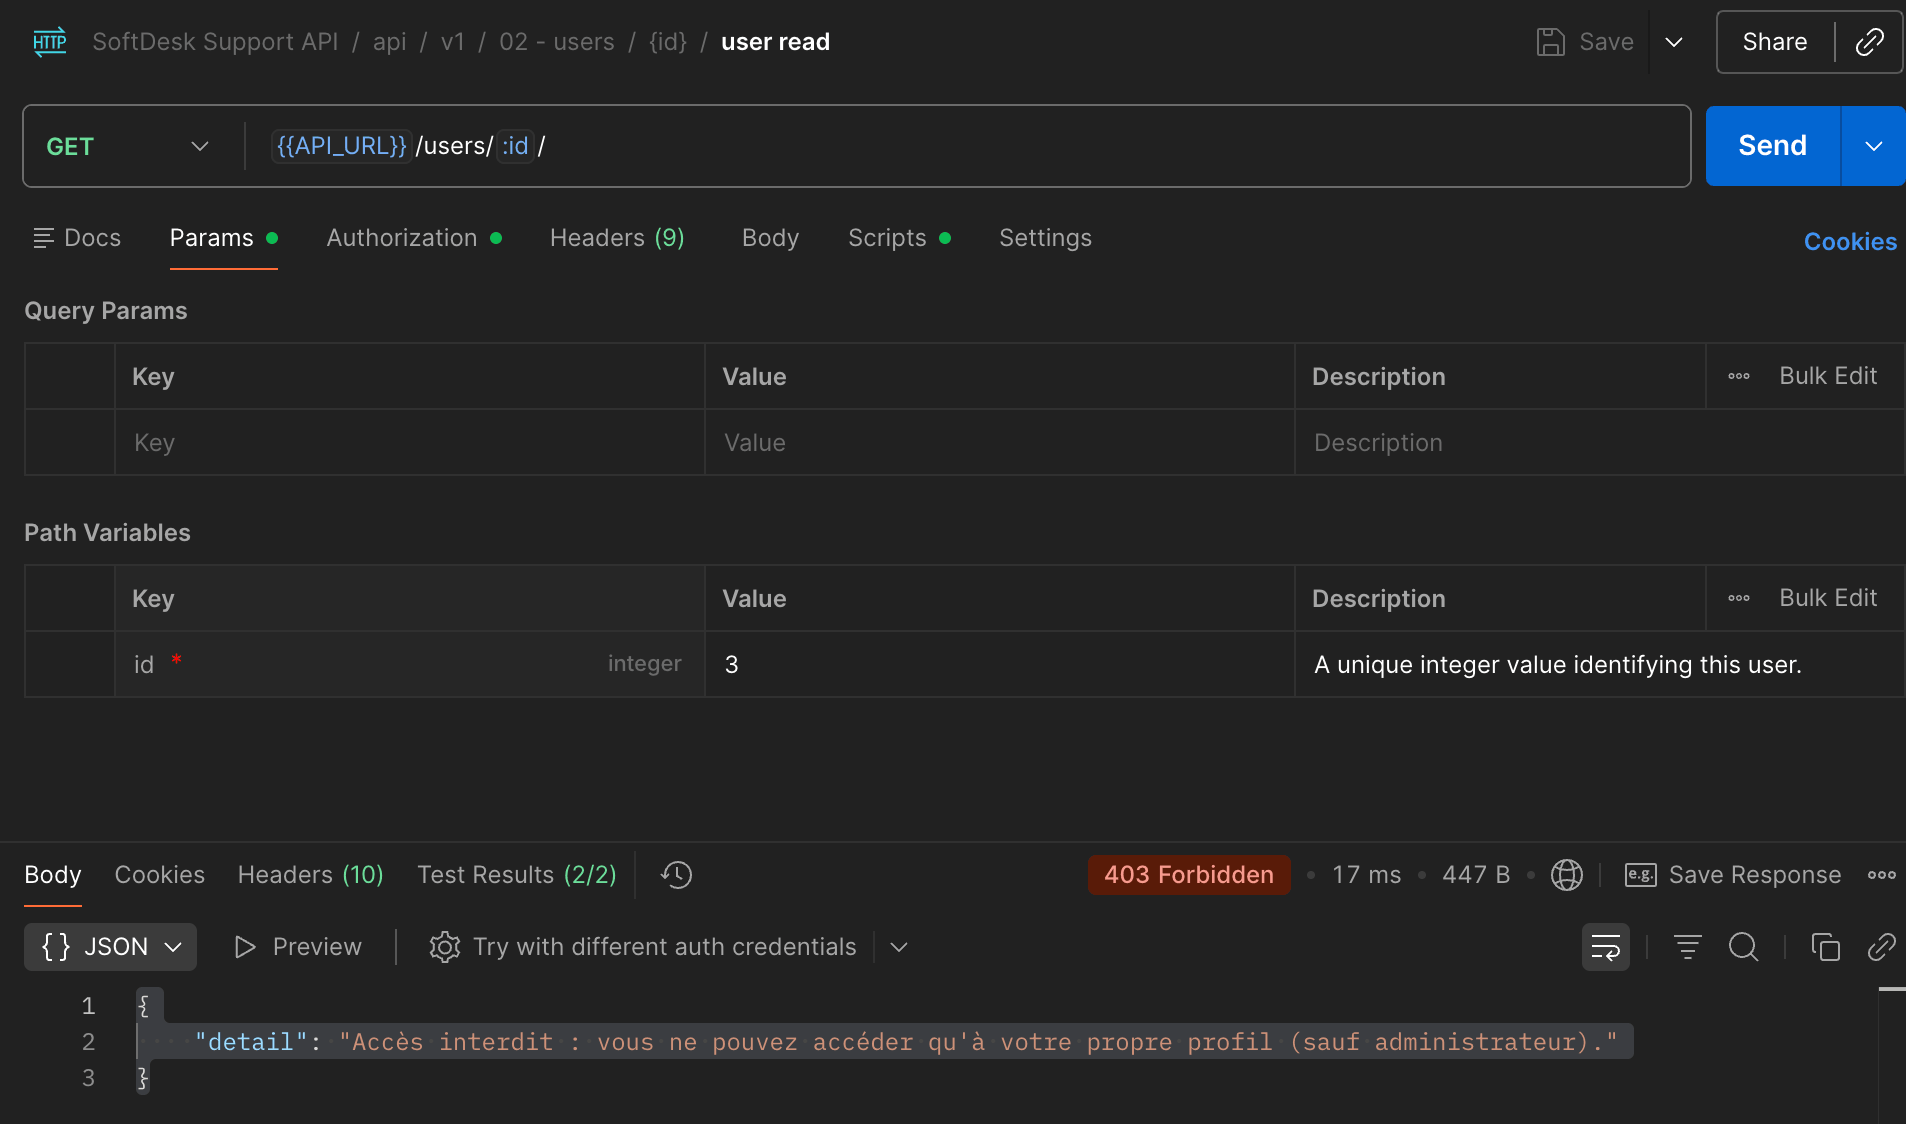Open the Cookies link
Viewport: 1906px width, 1124px height.
[x=1849, y=242]
